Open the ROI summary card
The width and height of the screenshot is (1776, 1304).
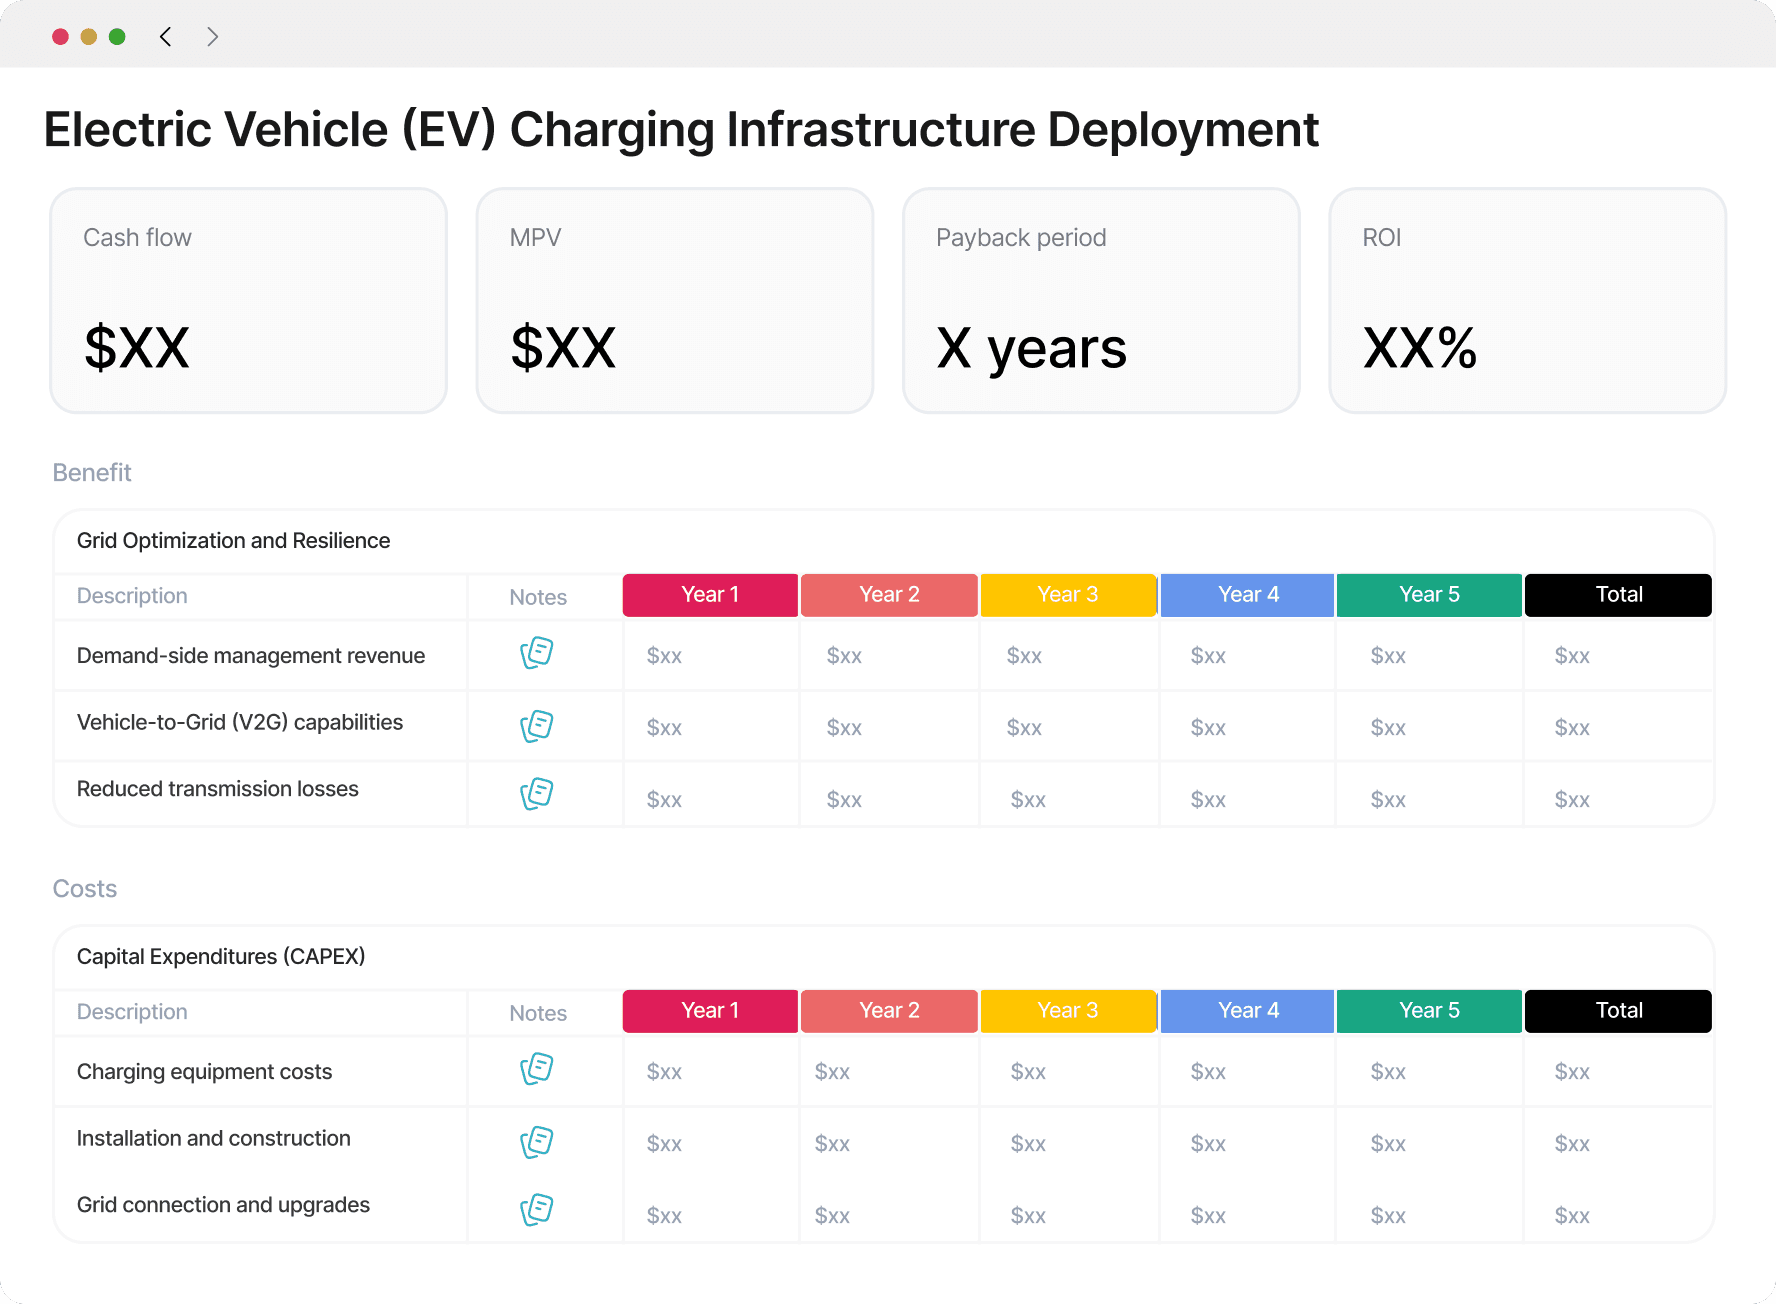pyautogui.click(x=1527, y=300)
